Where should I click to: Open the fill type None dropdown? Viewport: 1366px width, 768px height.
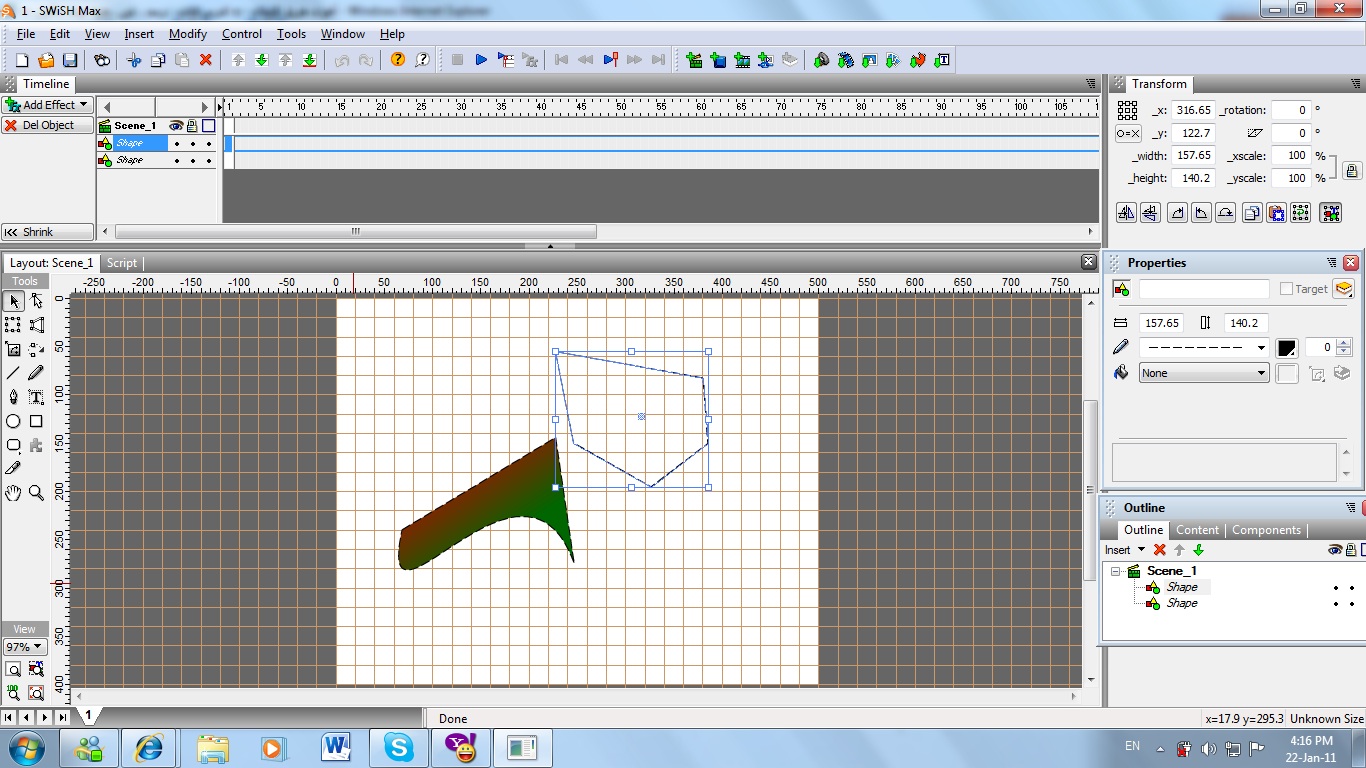pyautogui.click(x=1205, y=373)
